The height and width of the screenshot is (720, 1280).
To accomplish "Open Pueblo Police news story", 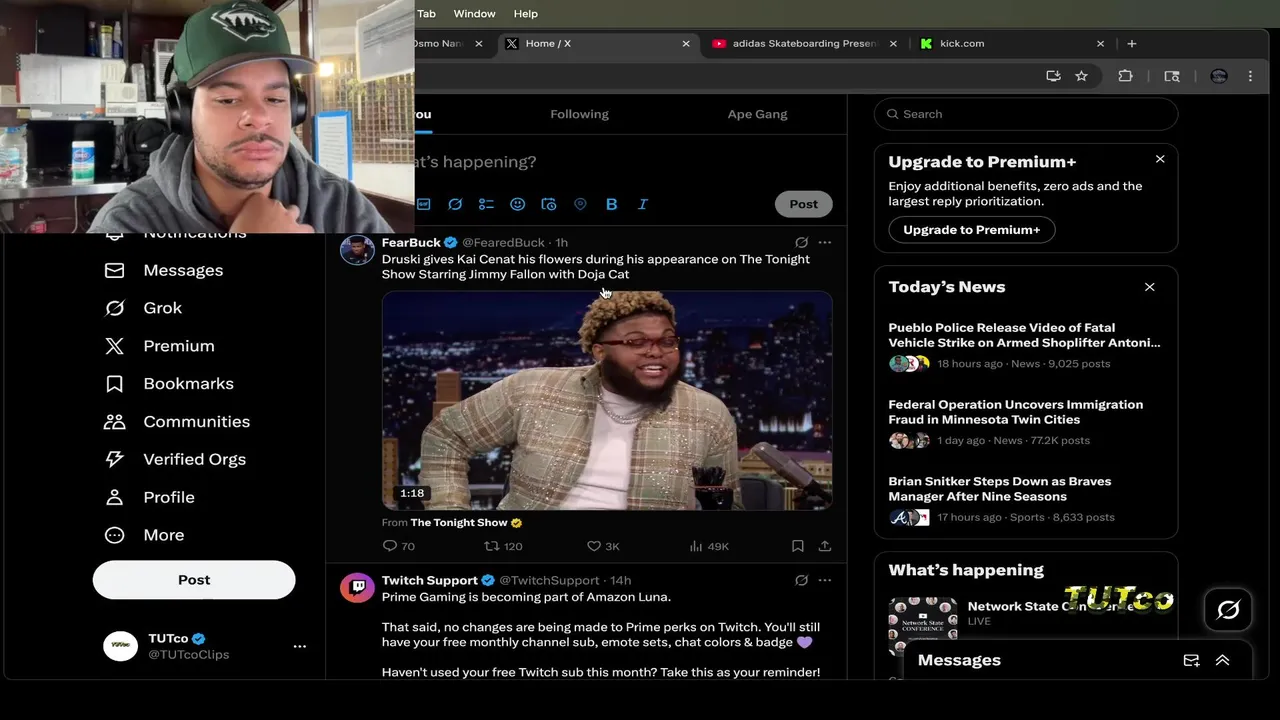I will [x=1025, y=345].
